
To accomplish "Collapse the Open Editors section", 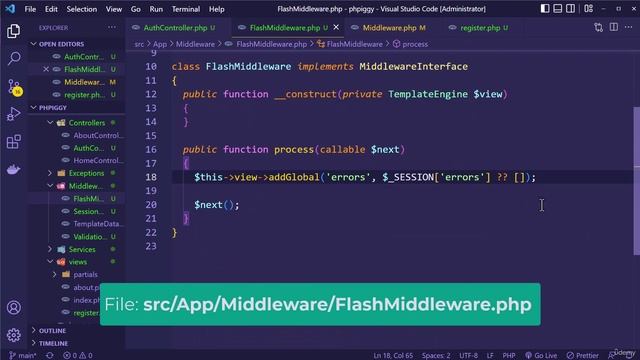I will (x=61, y=44).
